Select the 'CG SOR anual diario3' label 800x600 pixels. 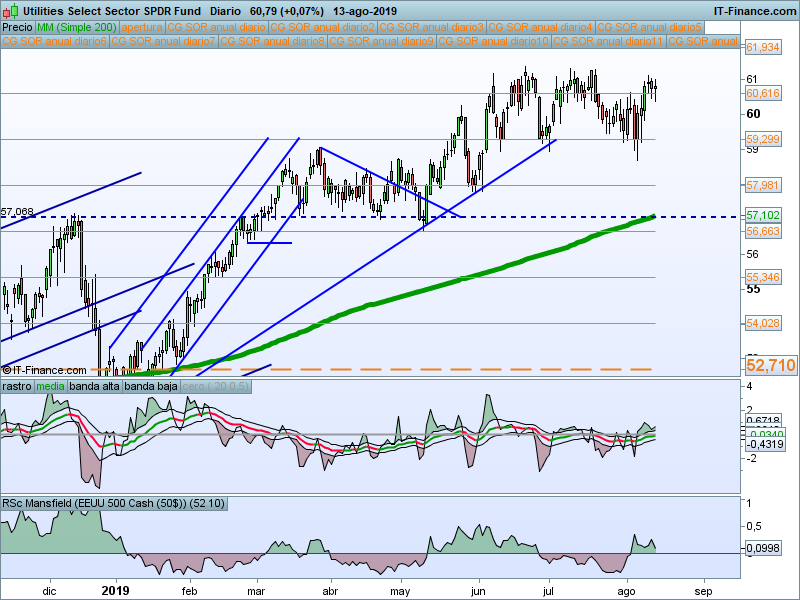432,27
